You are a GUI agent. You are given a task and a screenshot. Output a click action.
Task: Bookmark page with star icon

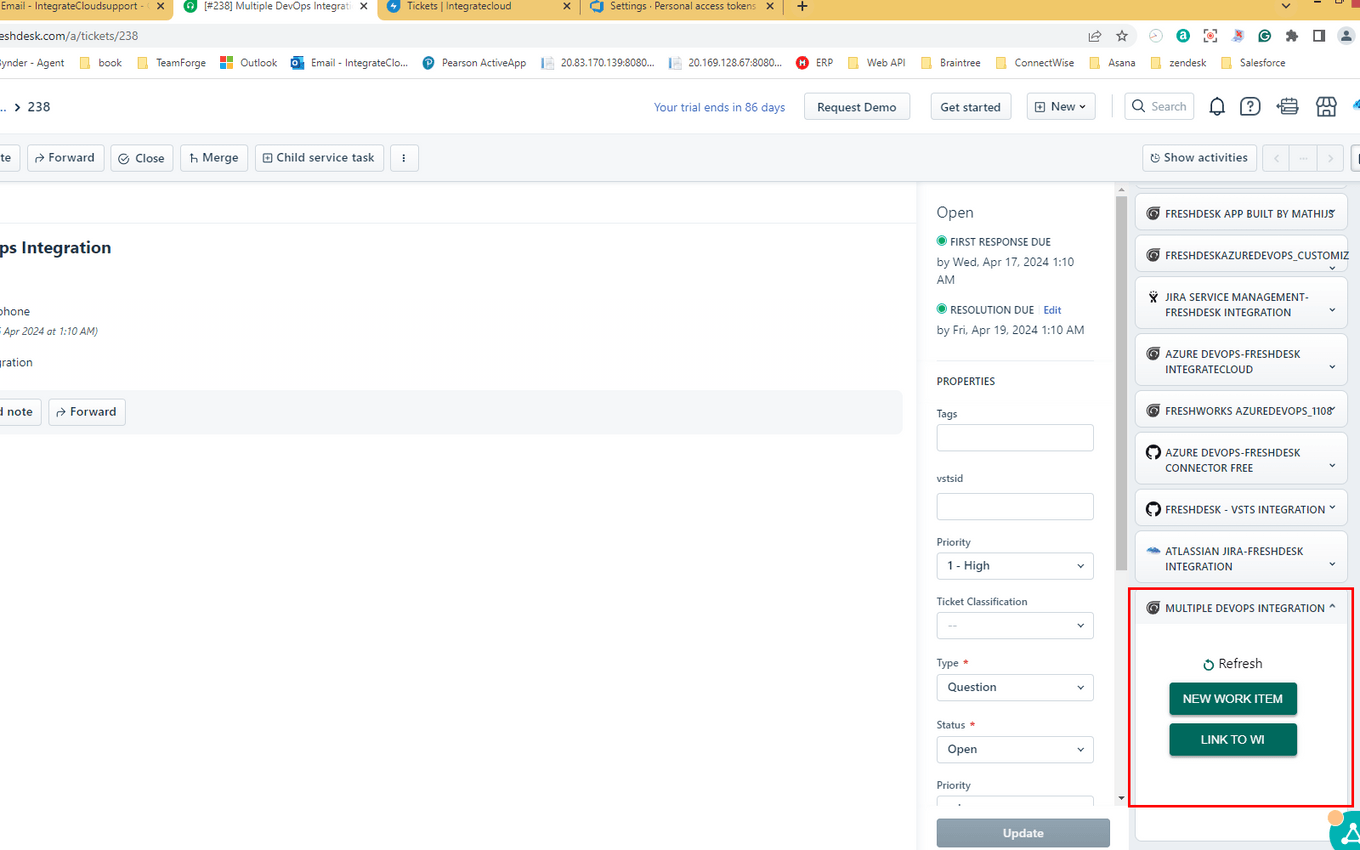(x=1122, y=36)
